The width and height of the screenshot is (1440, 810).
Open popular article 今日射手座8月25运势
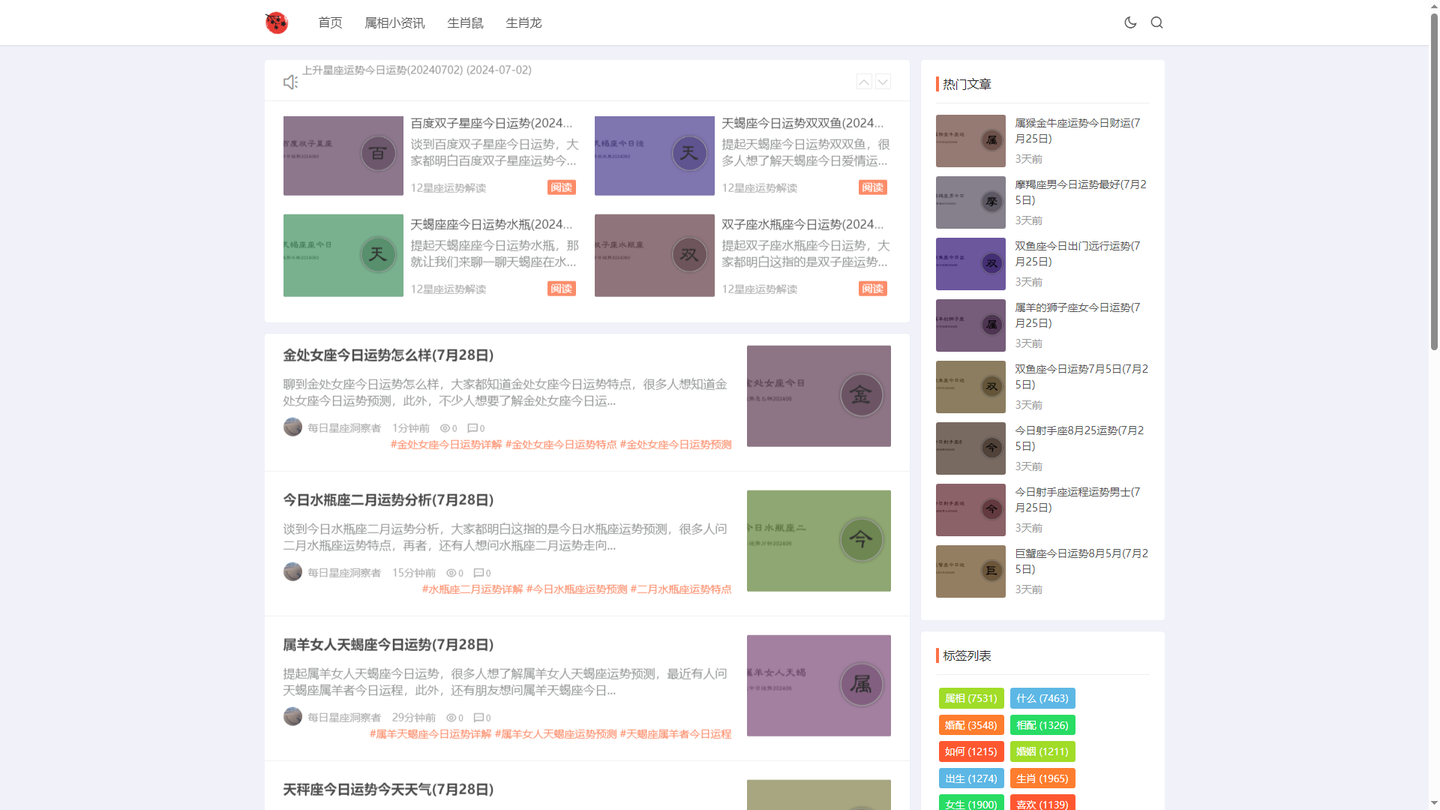click(1080, 438)
